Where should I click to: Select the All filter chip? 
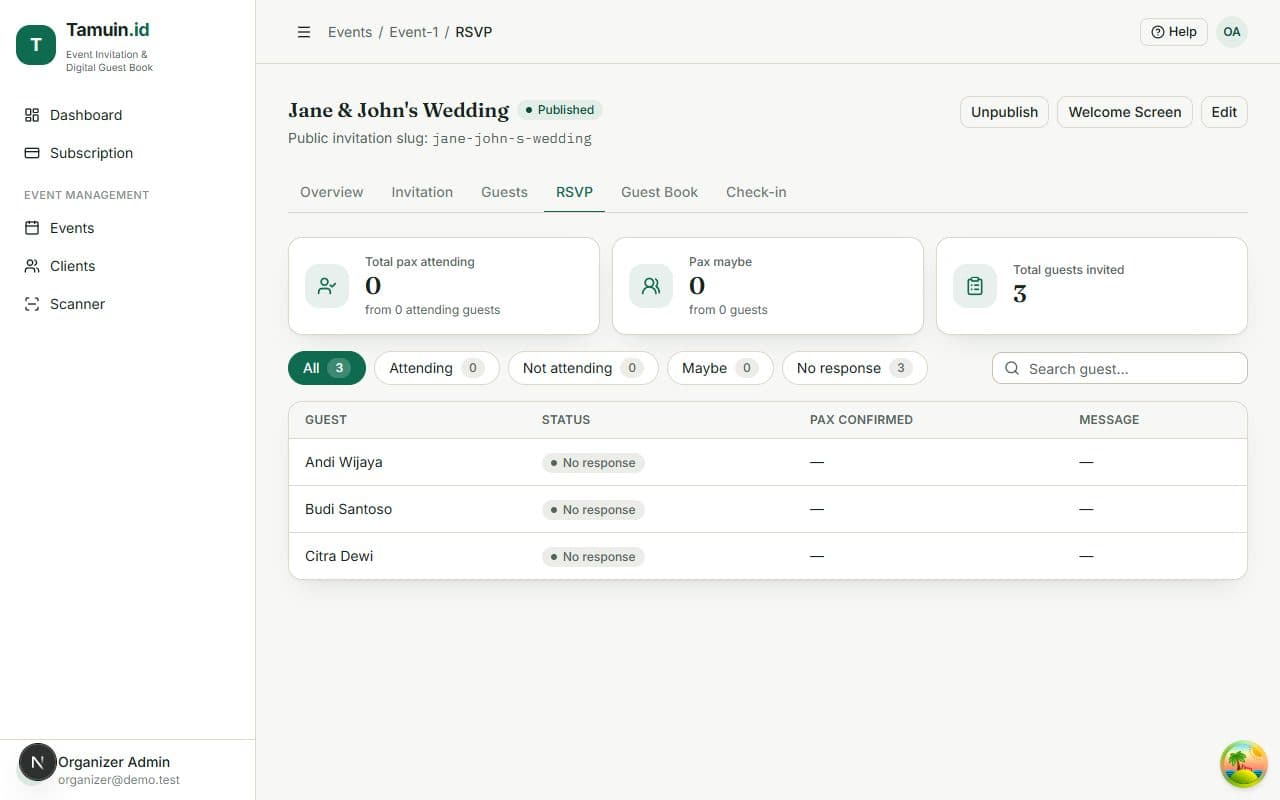[x=327, y=368]
